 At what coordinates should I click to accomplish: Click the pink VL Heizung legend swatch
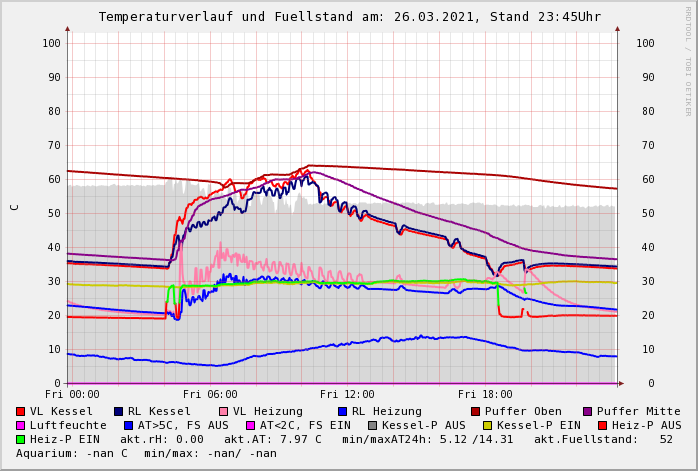(224, 411)
